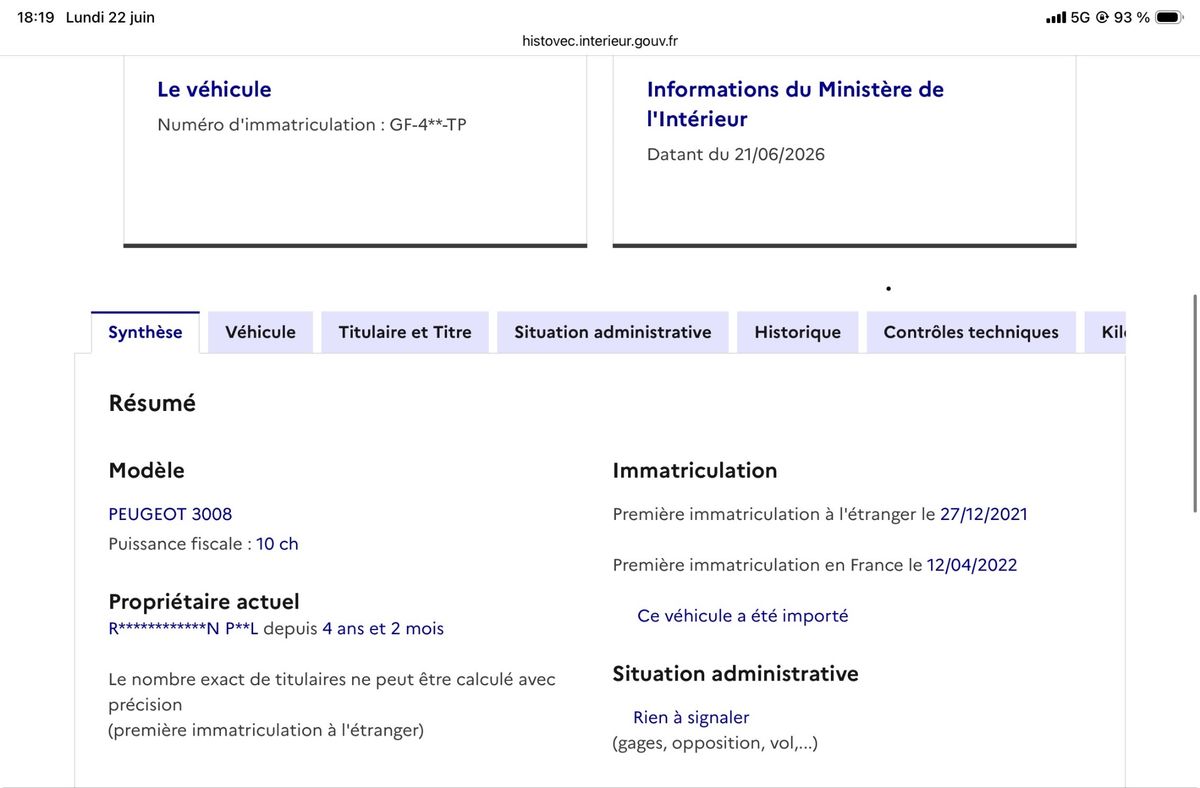Screen dimensions: 1200x788
Task: Tap the orientation lock status icon
Action: (x=1102, y=17)
